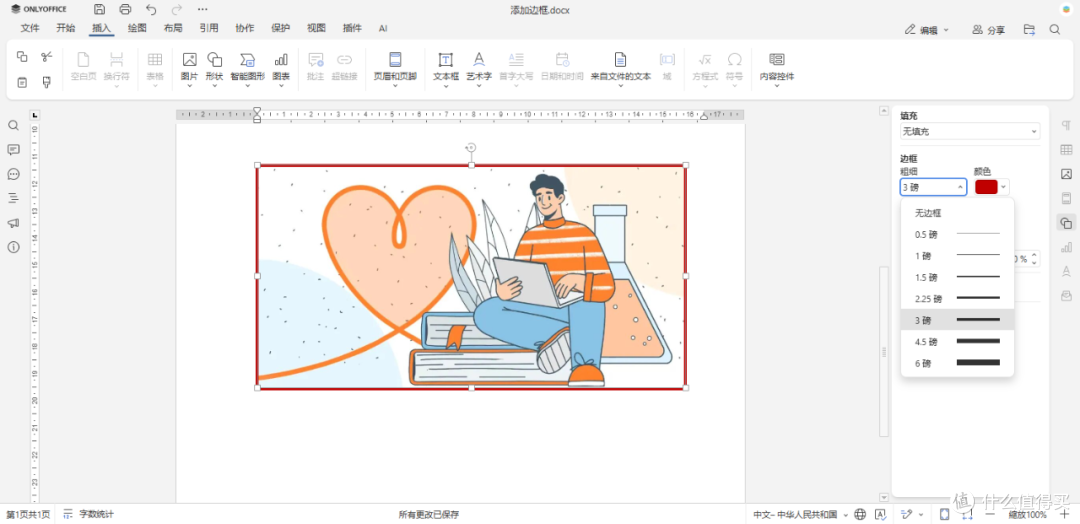The width and height of the screenshot is (1080, 524).
Task: Switch to the 布局 layout tab
Action: pyautogui.click(x=173, y=28)
